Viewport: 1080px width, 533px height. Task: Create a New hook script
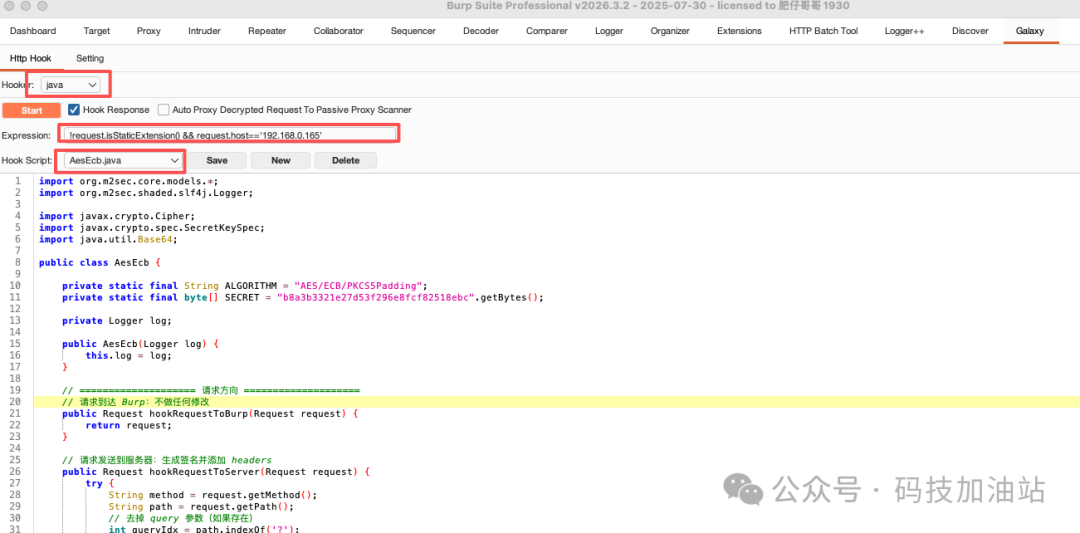pyautogui.click(x=280, y=160)
